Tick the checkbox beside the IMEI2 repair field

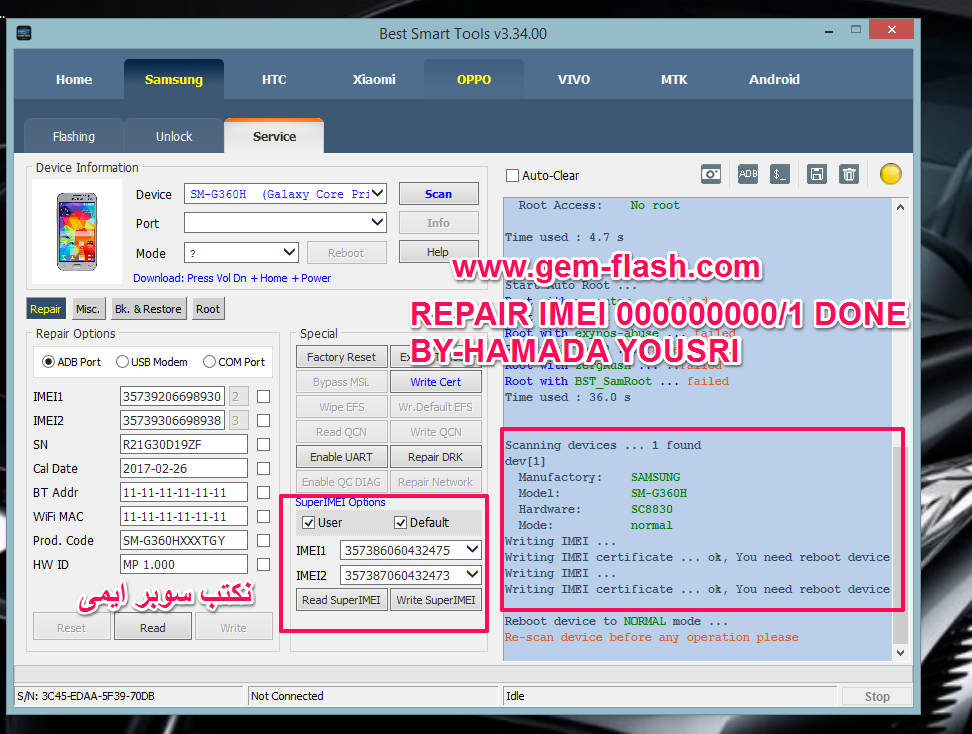pos(263,420)
